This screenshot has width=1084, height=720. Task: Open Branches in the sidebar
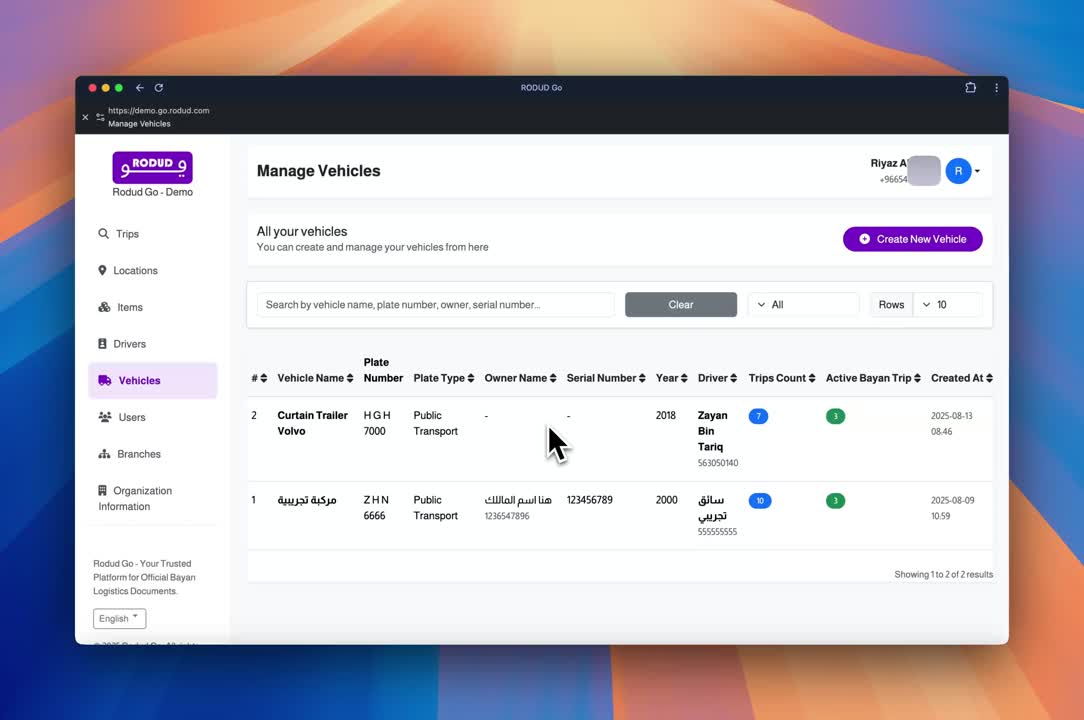153,454
